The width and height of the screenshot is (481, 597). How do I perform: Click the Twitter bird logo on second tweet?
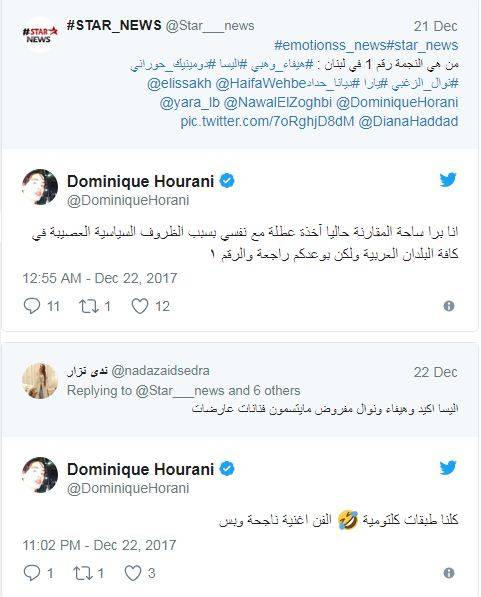pyautogui.click(x=448, y=468)
